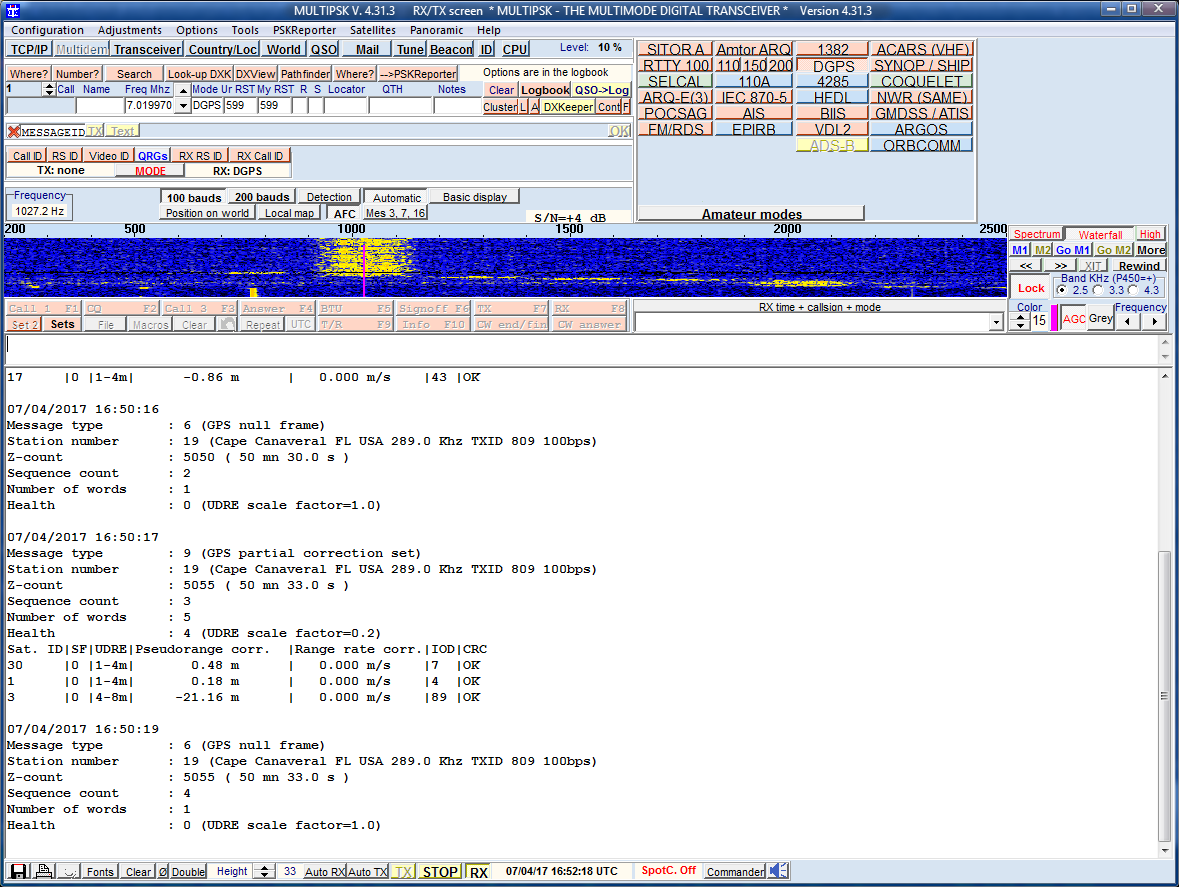Image resolution: width=1179 pixels, height=887 pixels.
Task: Open the Adjustments menu
Action: (129, 30)
